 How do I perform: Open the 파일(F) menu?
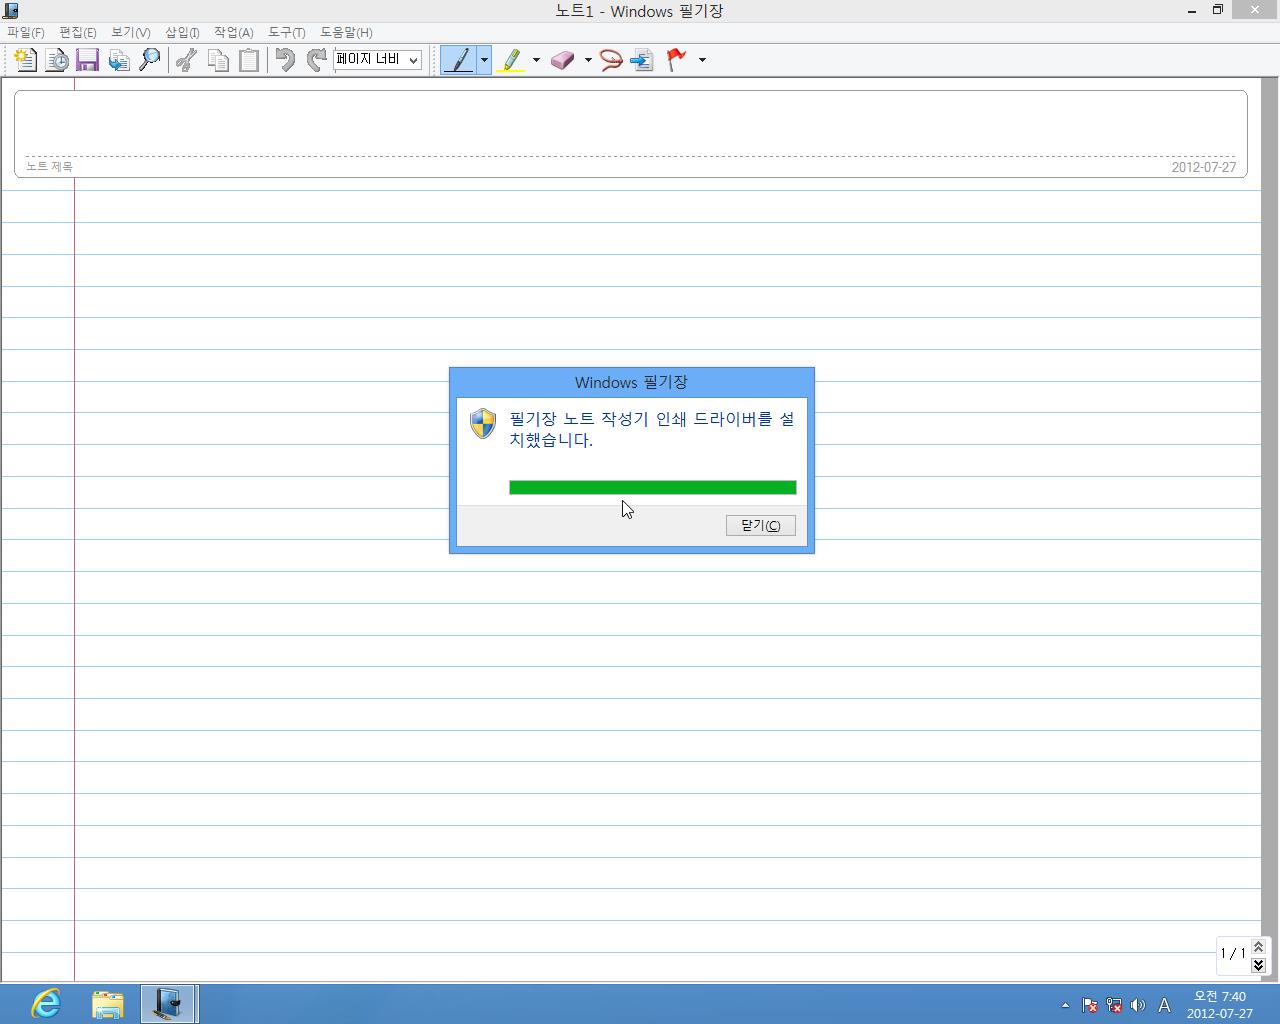(26, 32)
